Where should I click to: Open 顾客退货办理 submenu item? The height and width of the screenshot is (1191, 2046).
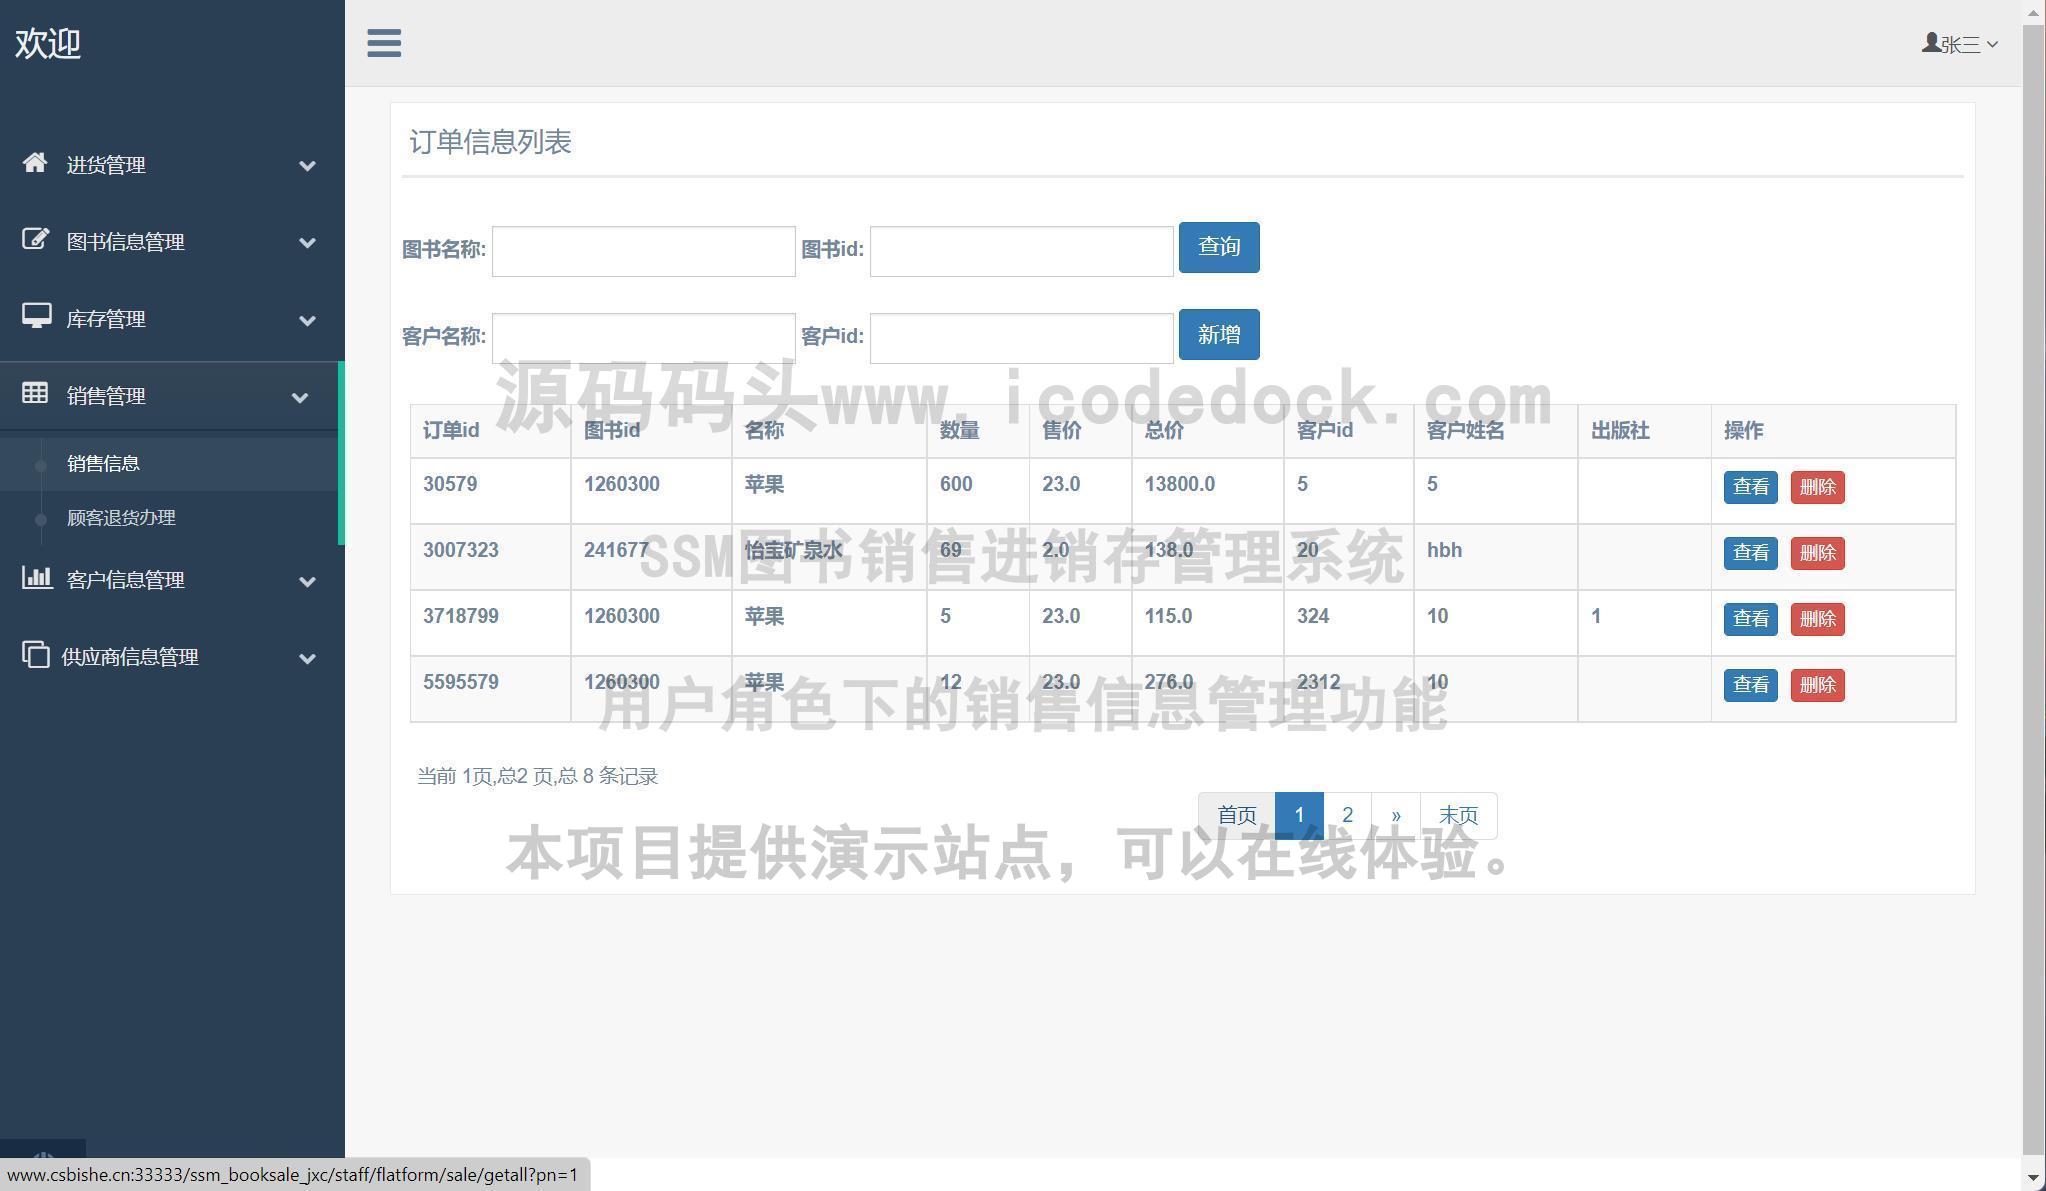click(121, 518)
